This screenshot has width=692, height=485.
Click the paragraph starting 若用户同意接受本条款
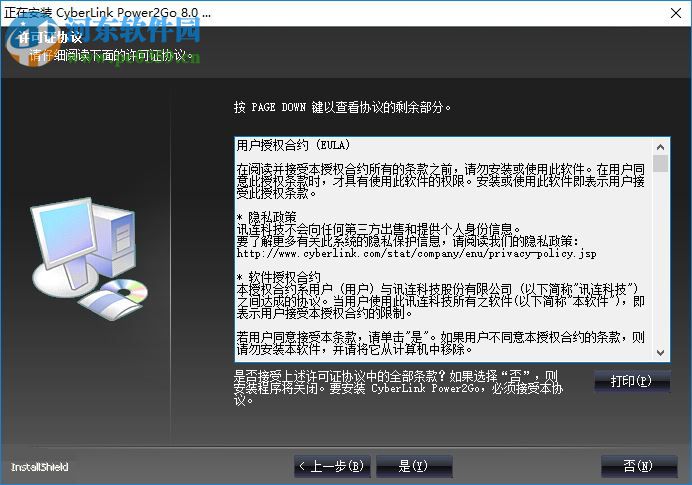tap(440, 343)
